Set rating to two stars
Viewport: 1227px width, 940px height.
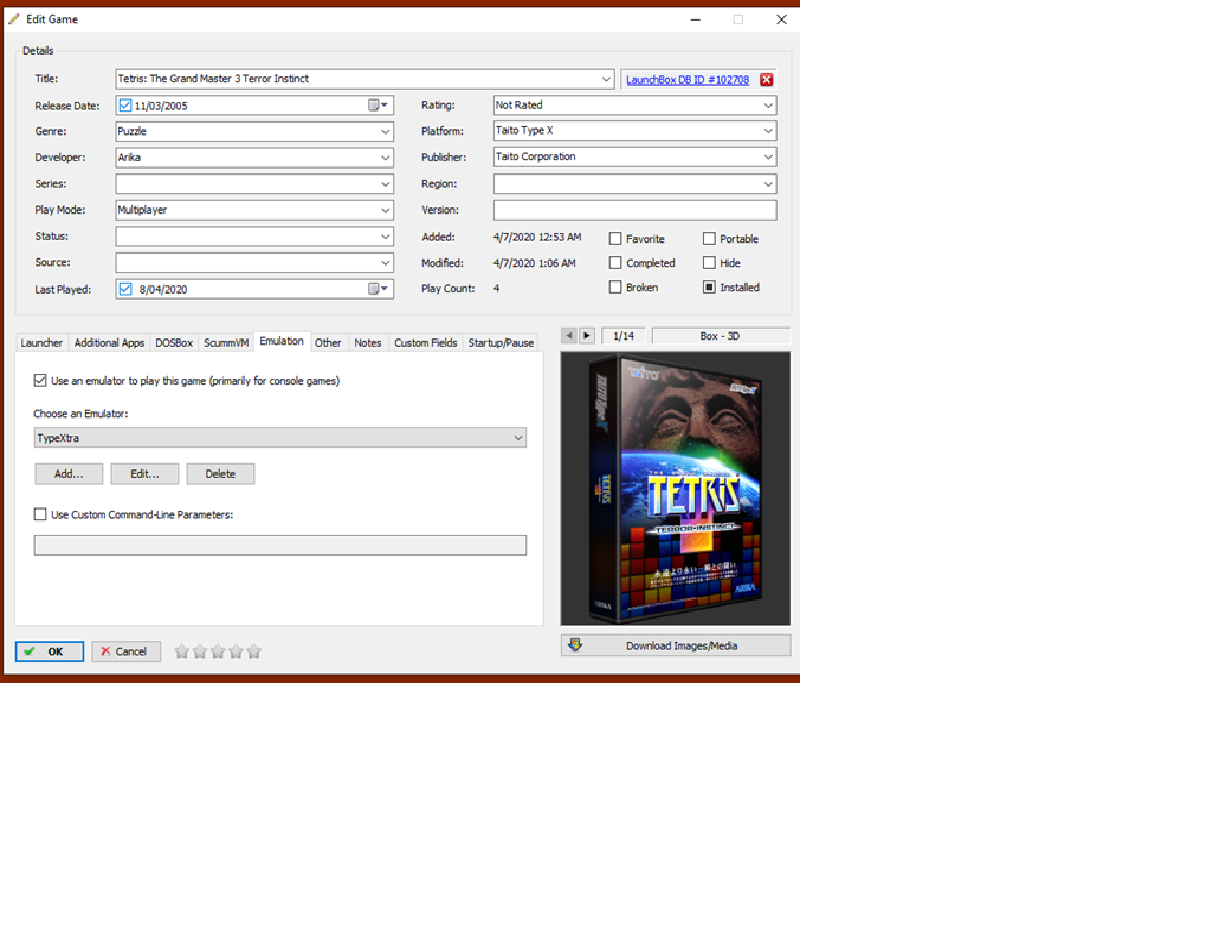click(199, 652)
